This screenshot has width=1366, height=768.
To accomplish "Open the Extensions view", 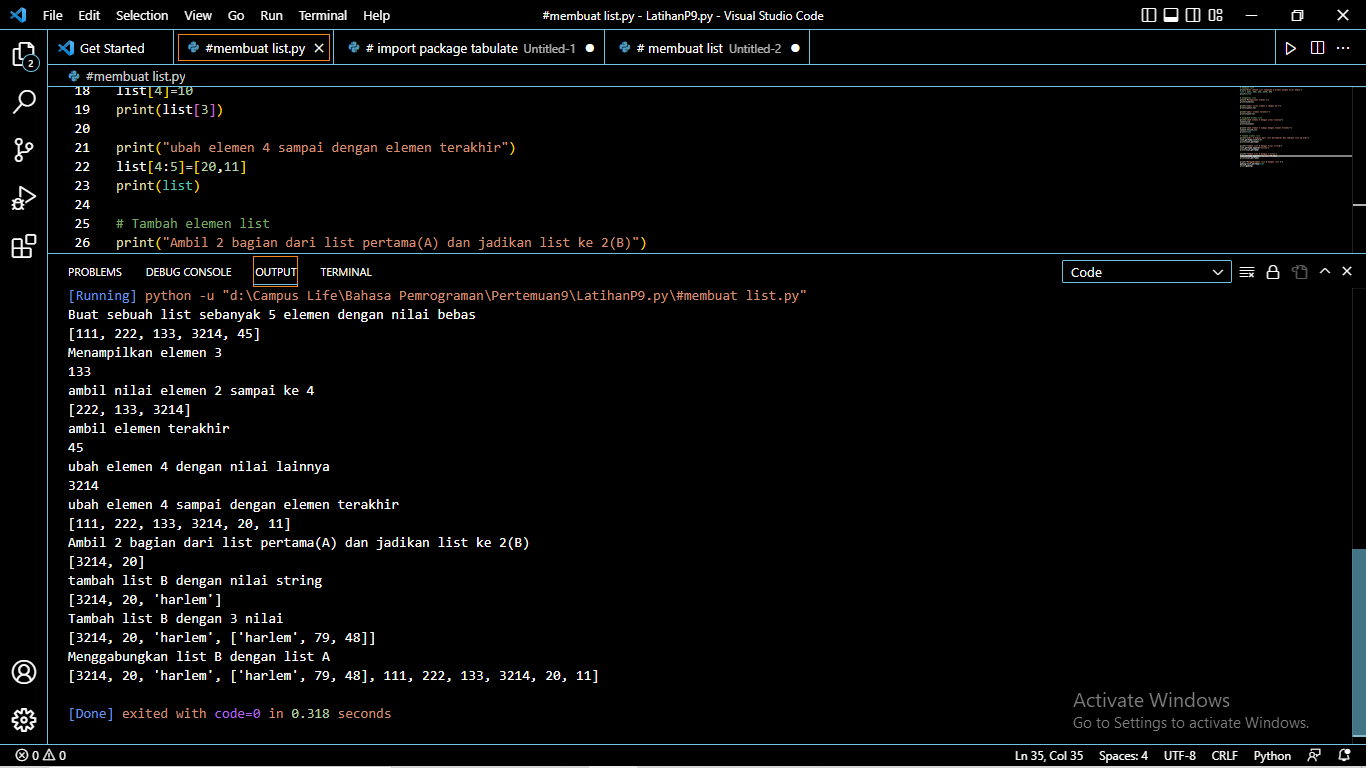I will pos(24,246).
